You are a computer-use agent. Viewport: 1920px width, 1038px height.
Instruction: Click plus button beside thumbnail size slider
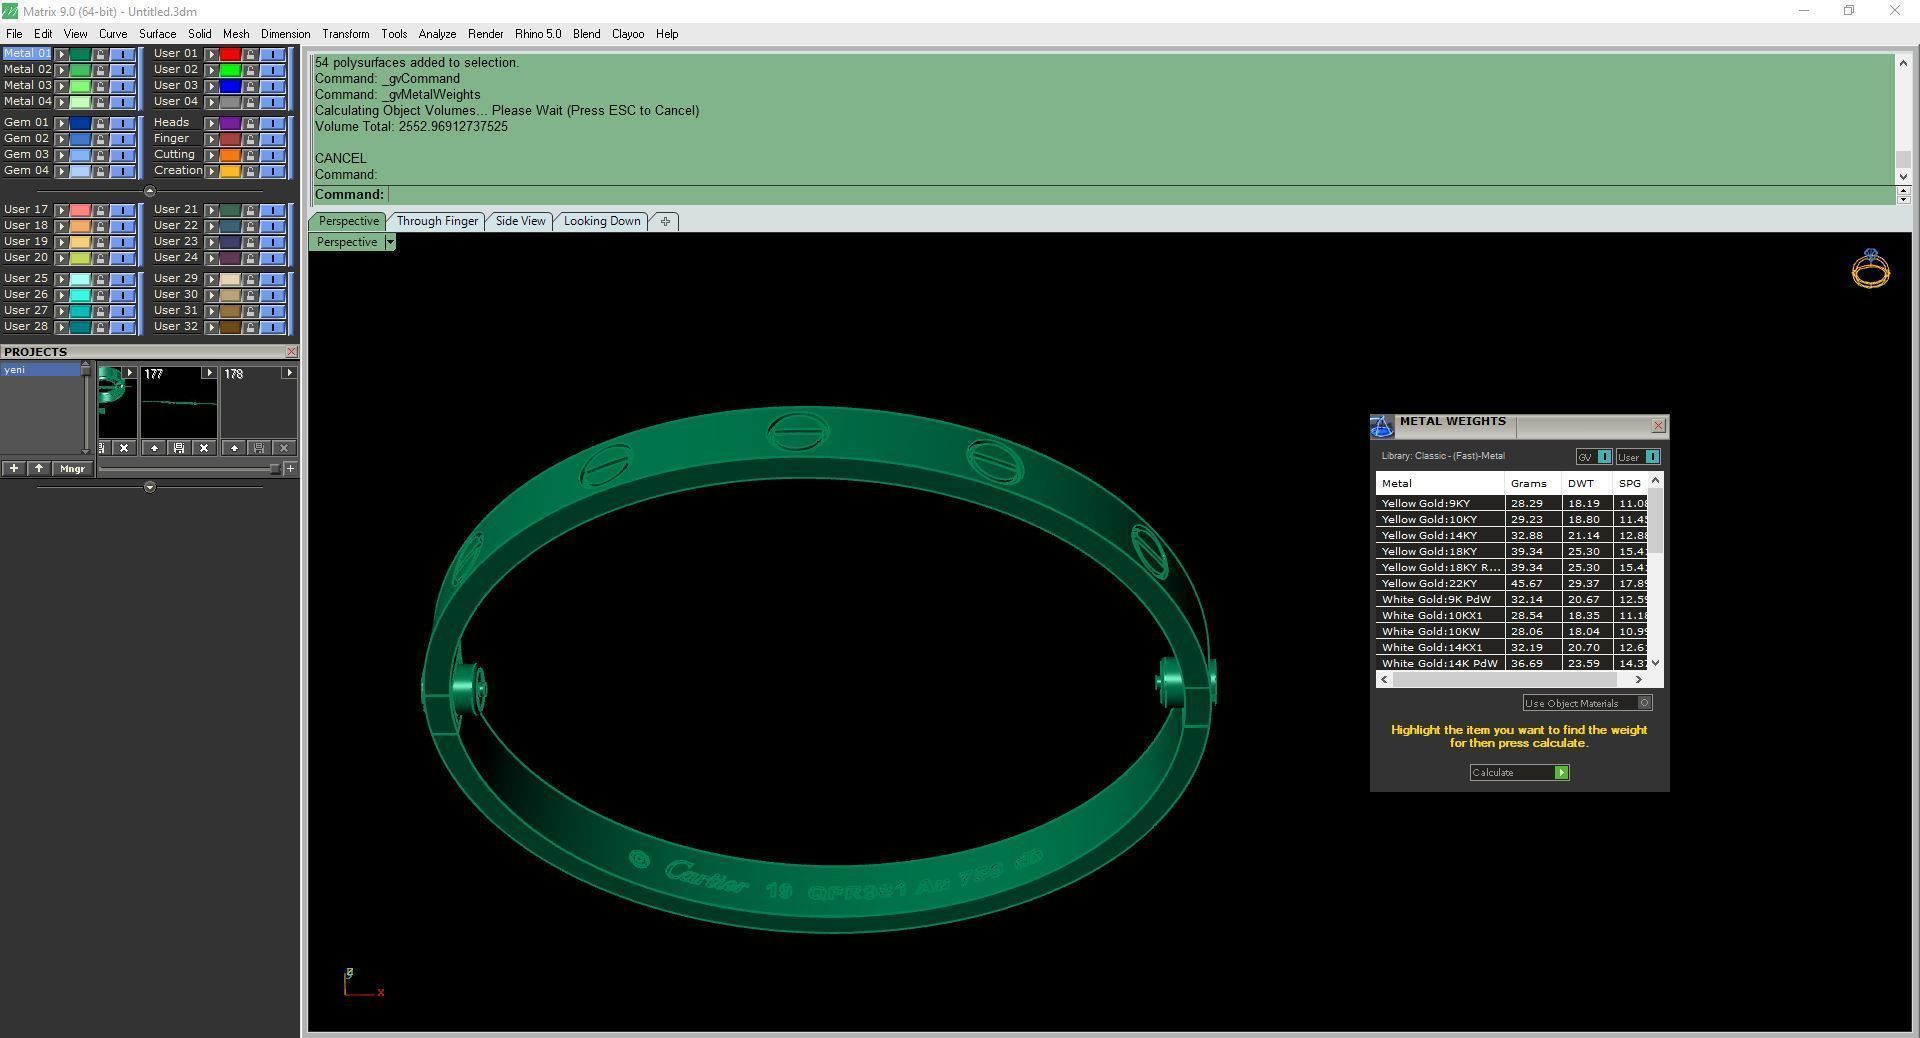(x=290, y=468)
